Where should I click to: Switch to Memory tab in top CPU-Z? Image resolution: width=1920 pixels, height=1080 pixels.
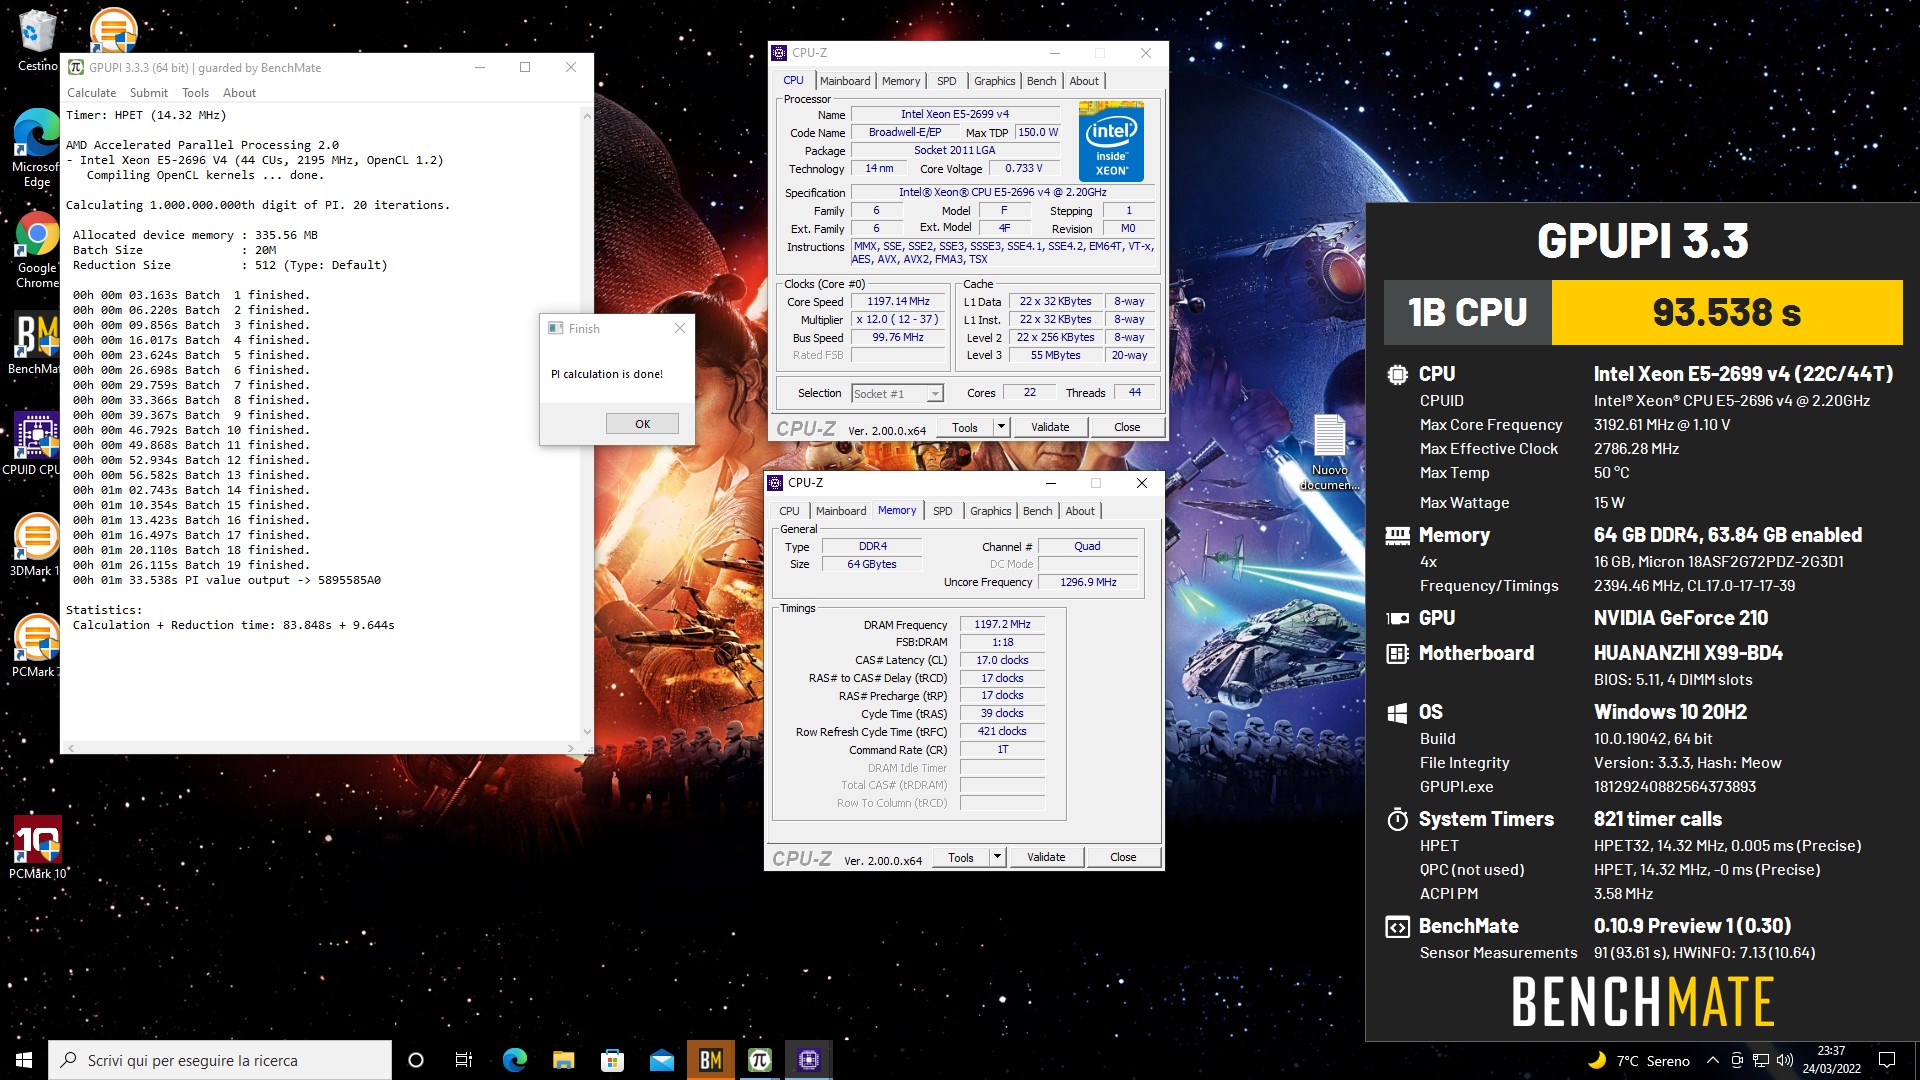click(901, 81)
